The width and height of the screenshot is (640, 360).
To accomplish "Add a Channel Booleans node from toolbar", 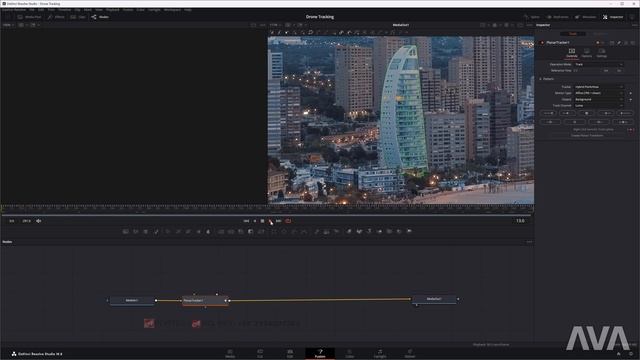I will 231,231.
